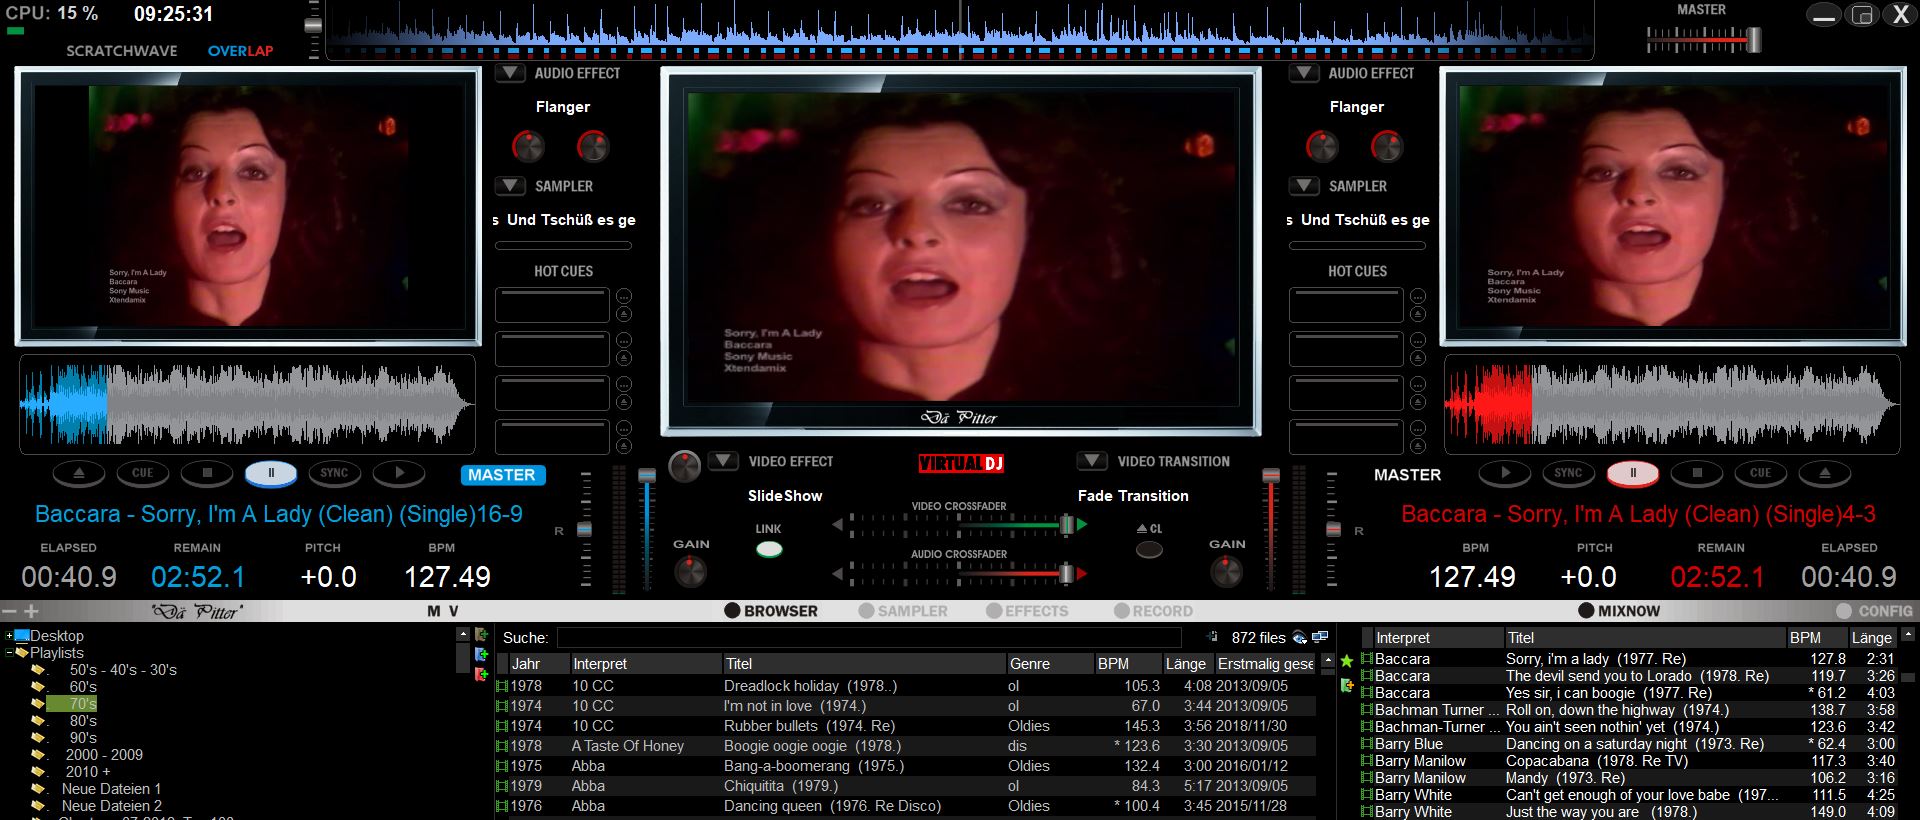Open the MIXNOW panel tab
1920x820 pixels.
coord(1619,611)
